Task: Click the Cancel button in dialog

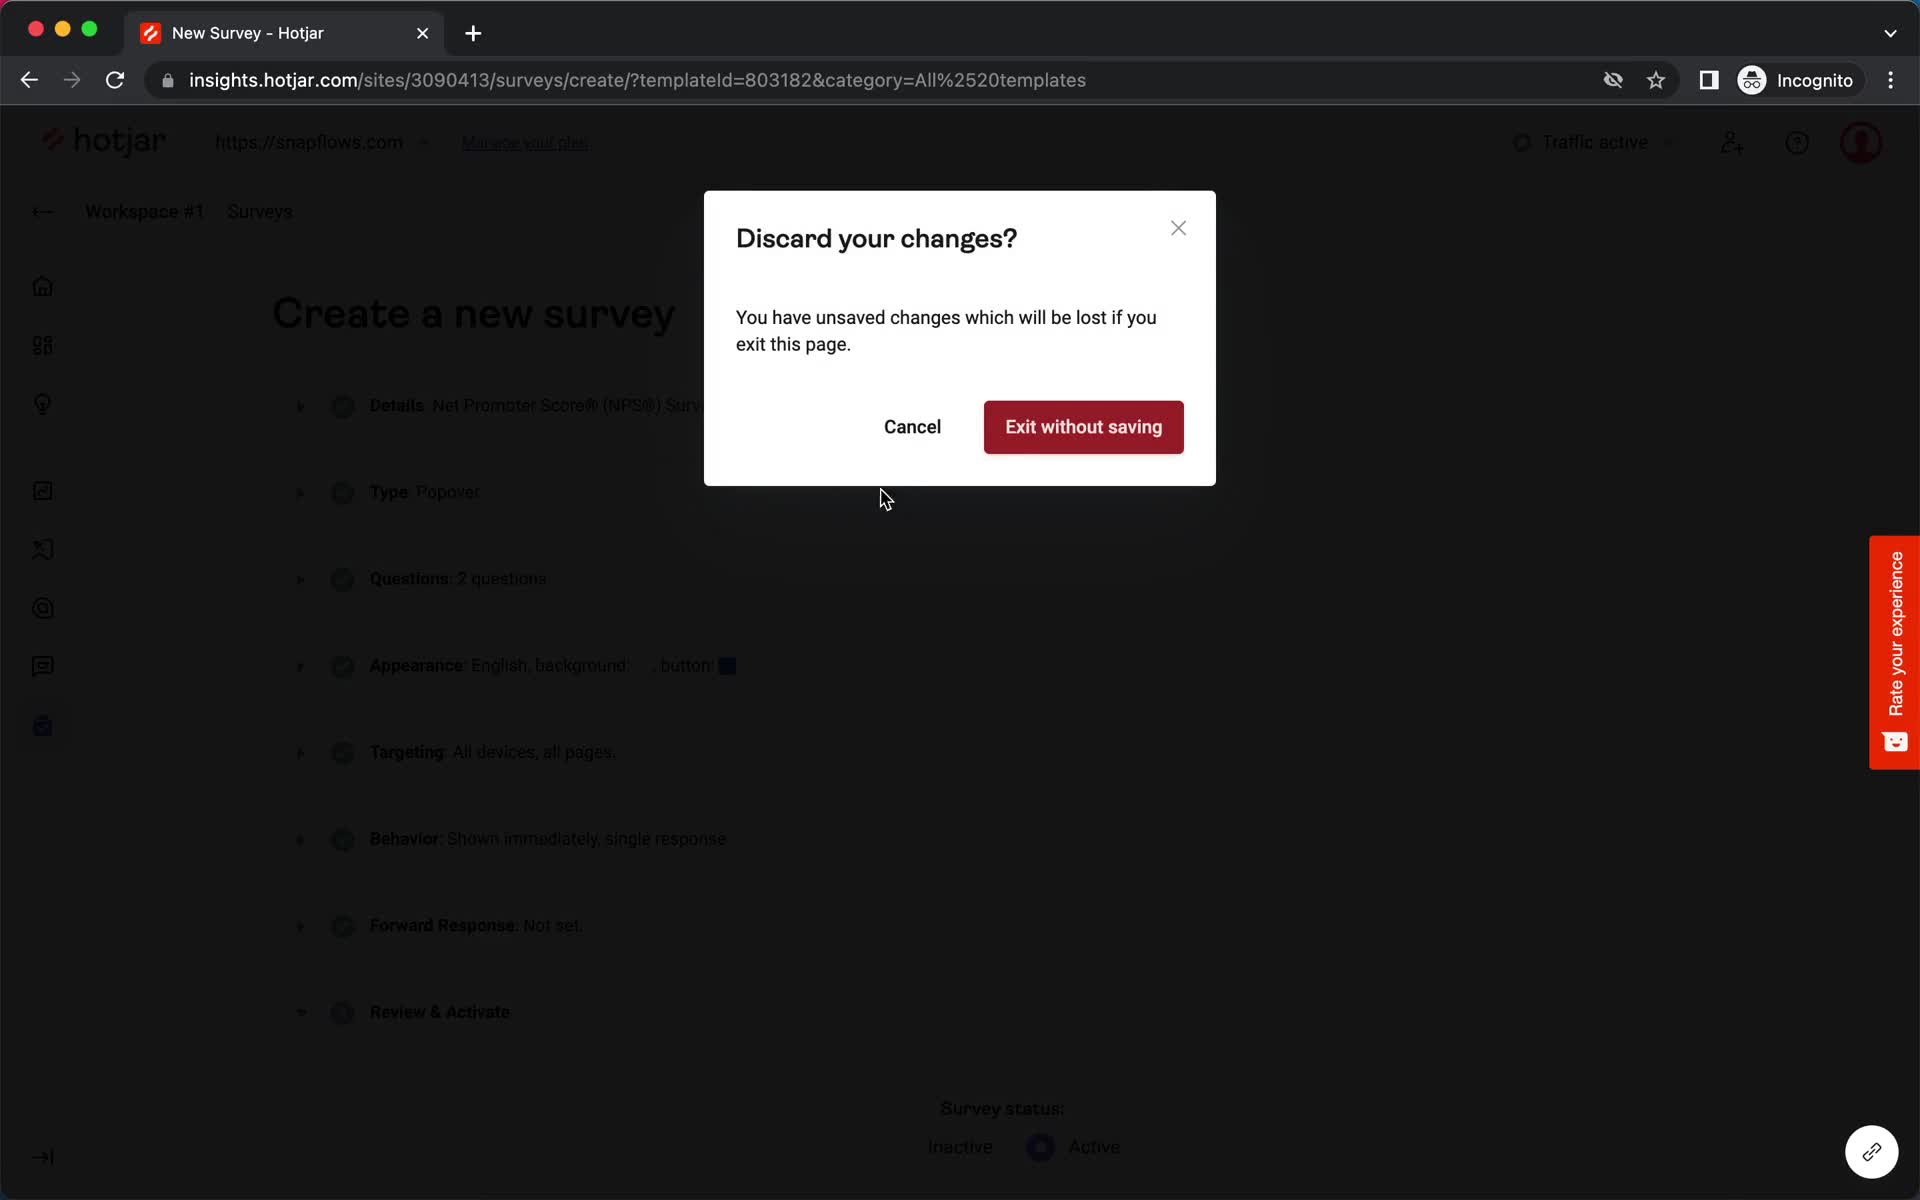Action: (912, 426)
